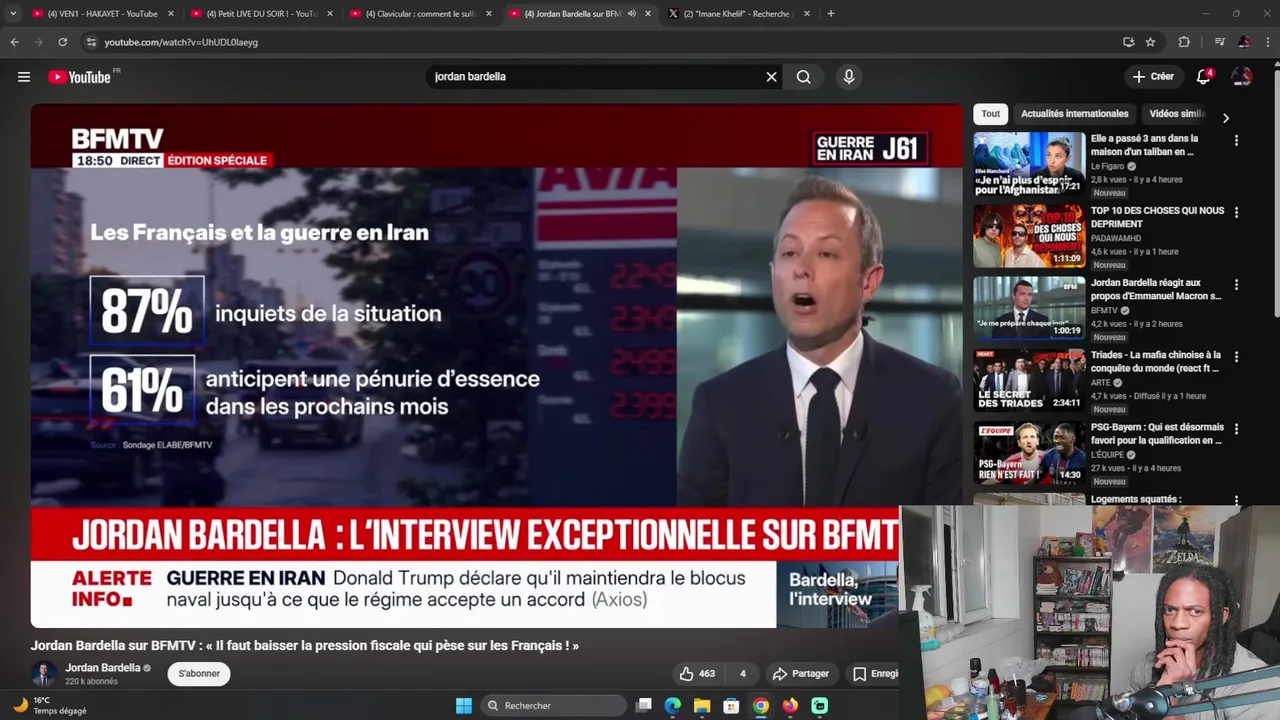Switch to Chrome on the taskbar
The image size is (1280, 720).
pos(761,706)
